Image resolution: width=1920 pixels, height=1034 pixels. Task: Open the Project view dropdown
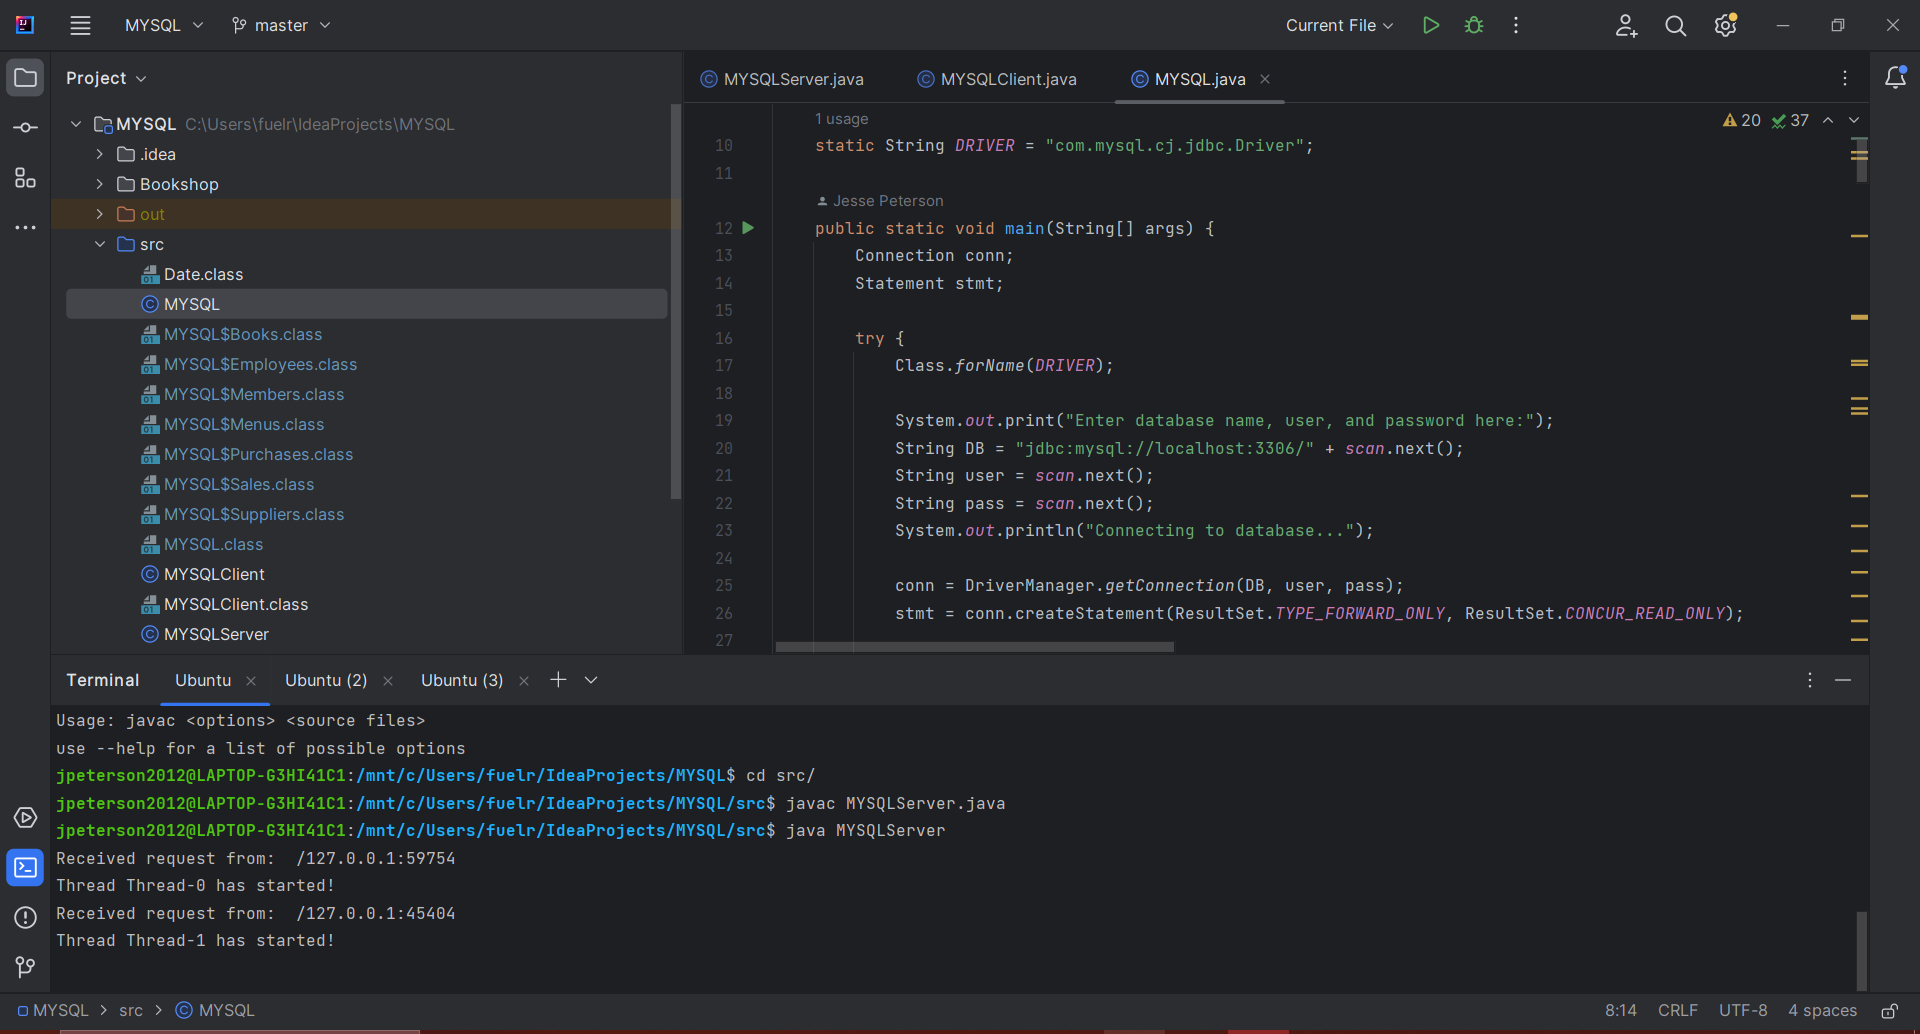pos(106,78)
